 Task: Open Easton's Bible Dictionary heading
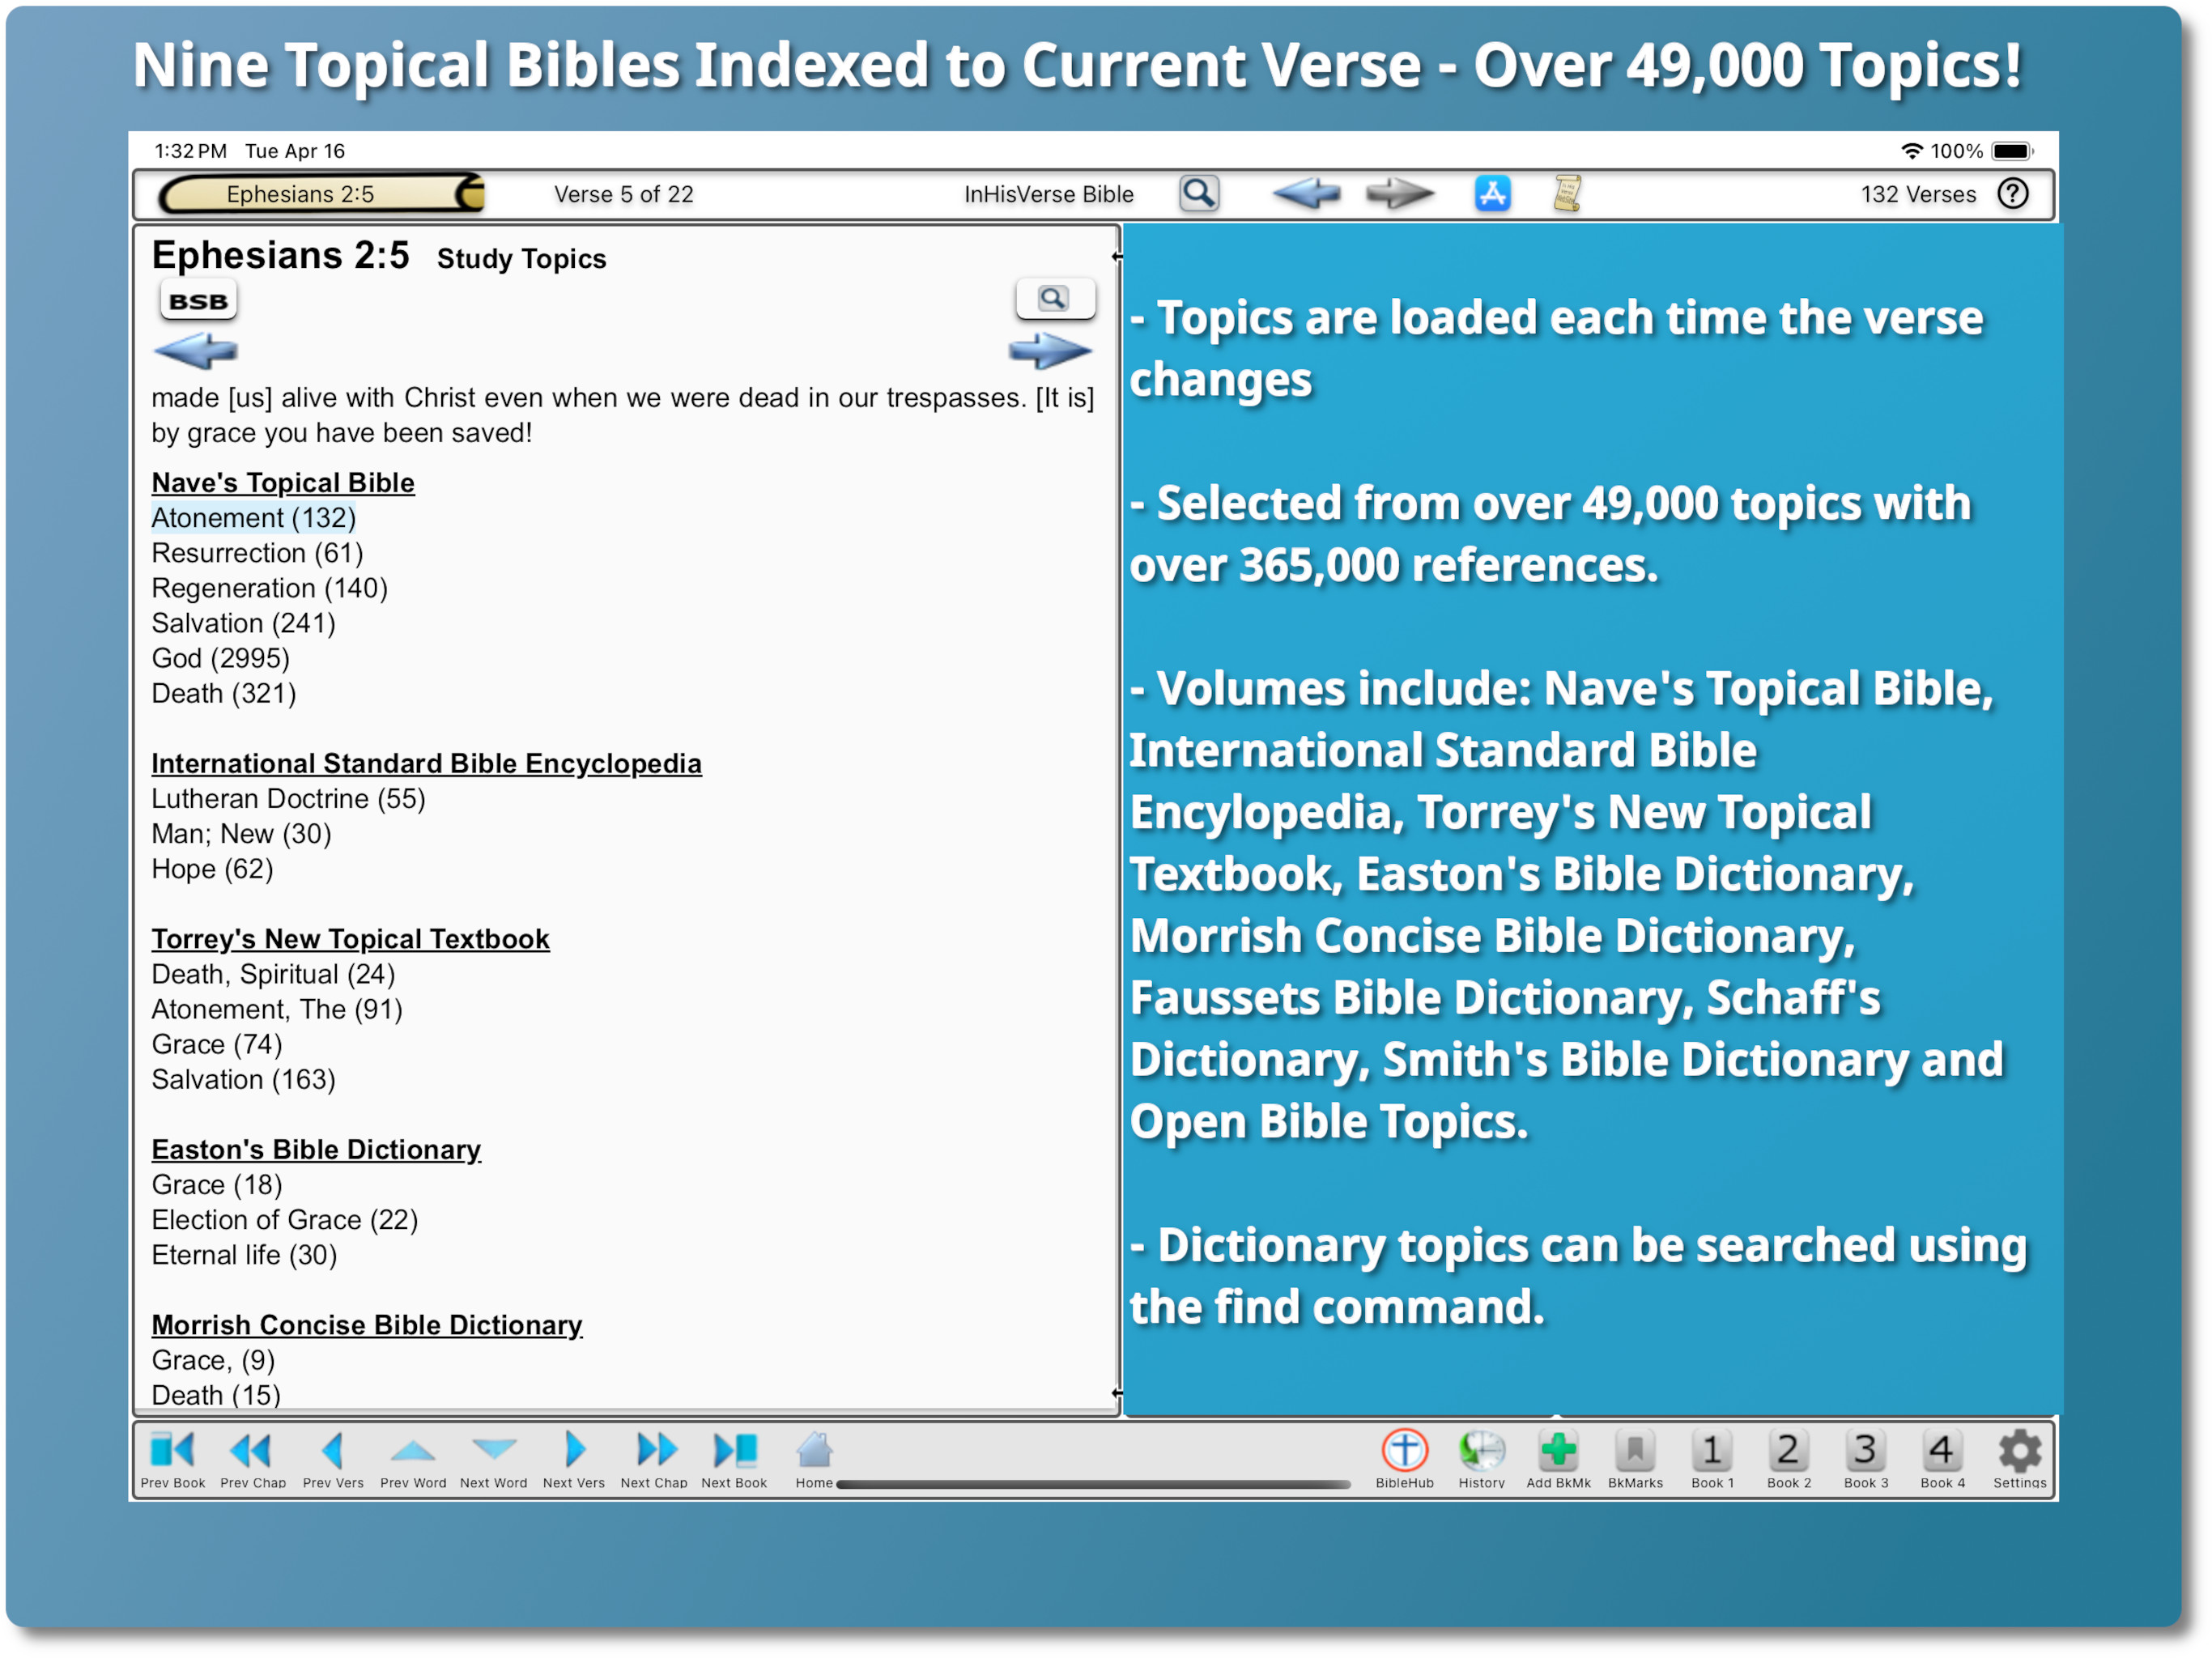pyautogui.click(x=316, y=1150)
